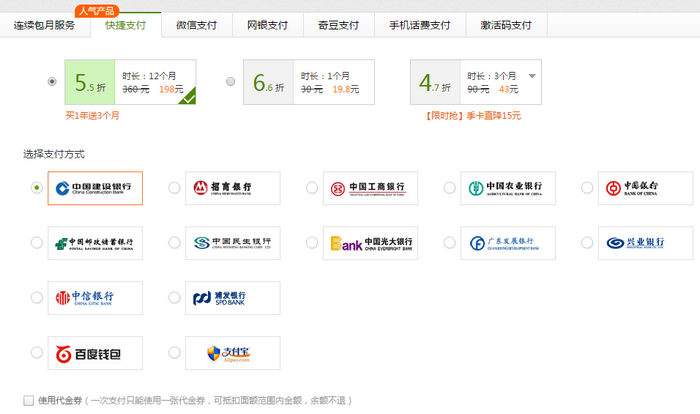
Task: Toggle radio button for 兴业银行
Action: tap(587, 243)
